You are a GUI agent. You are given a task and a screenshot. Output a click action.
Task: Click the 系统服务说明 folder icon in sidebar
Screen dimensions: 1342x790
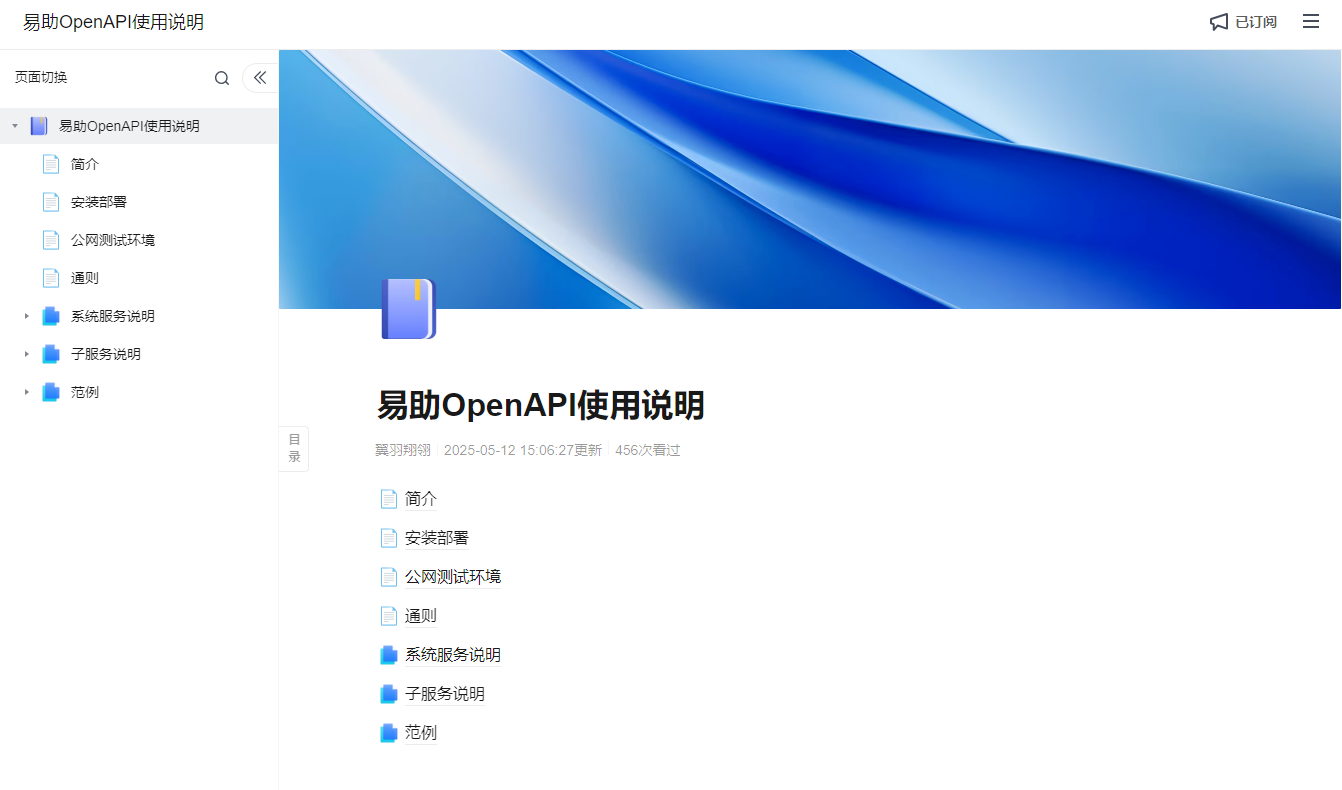pyautogui.click(x=51, y=316)
